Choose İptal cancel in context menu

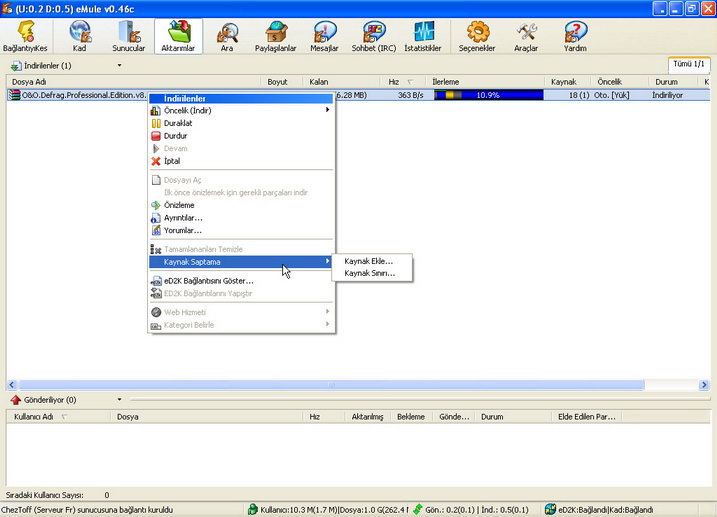tap(241, 161)
